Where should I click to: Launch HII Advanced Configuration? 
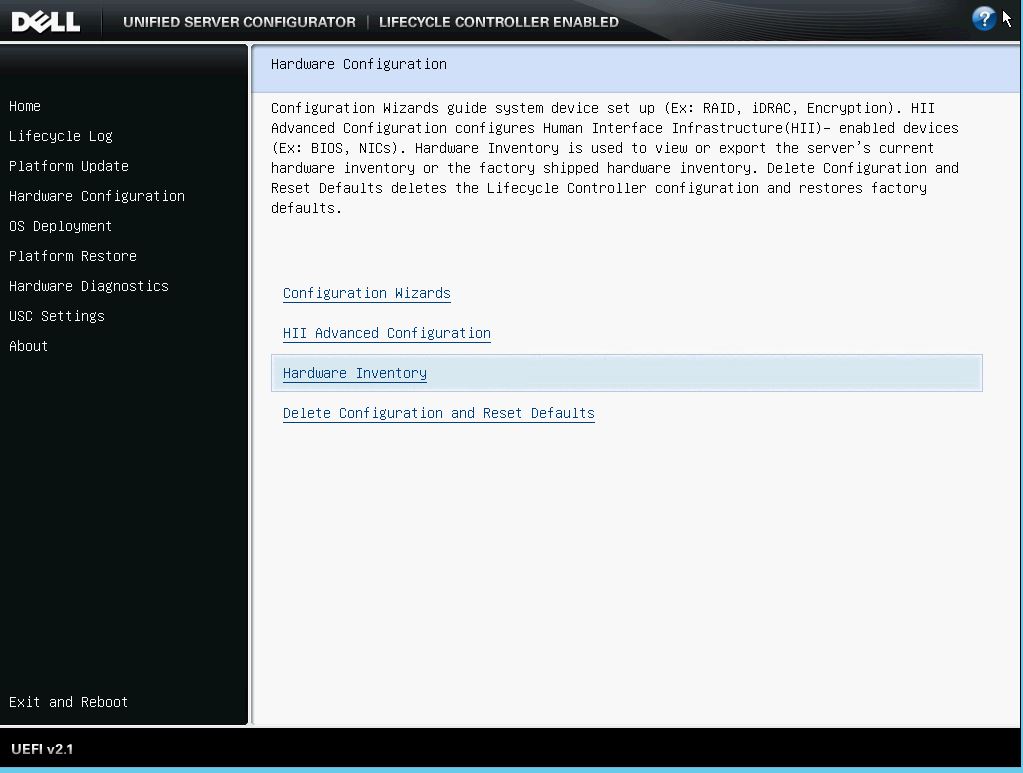coord(387,333)
